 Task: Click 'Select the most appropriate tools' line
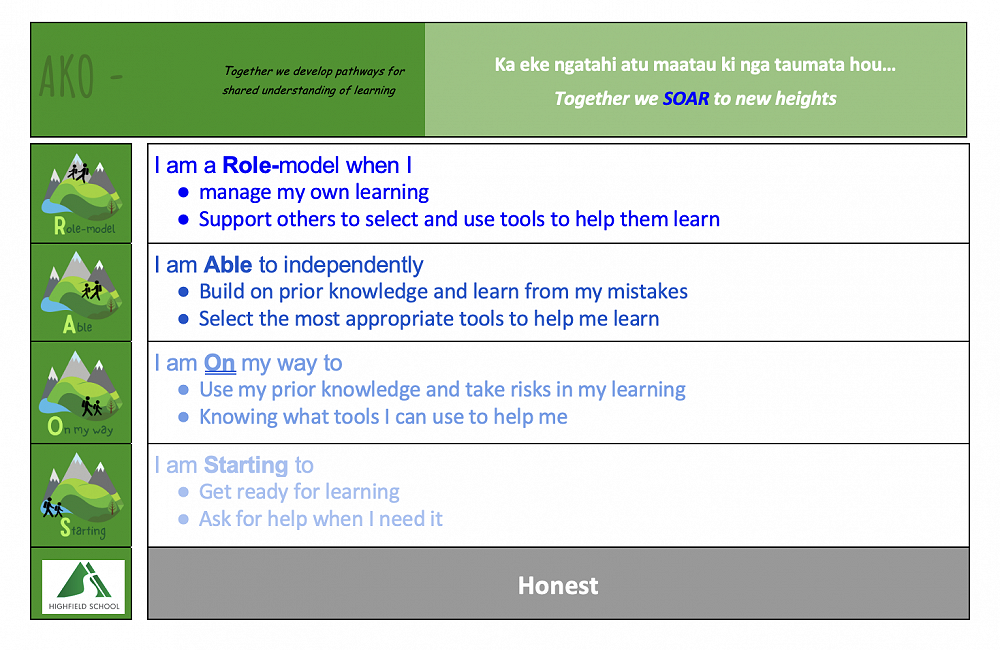click(429, 319)
